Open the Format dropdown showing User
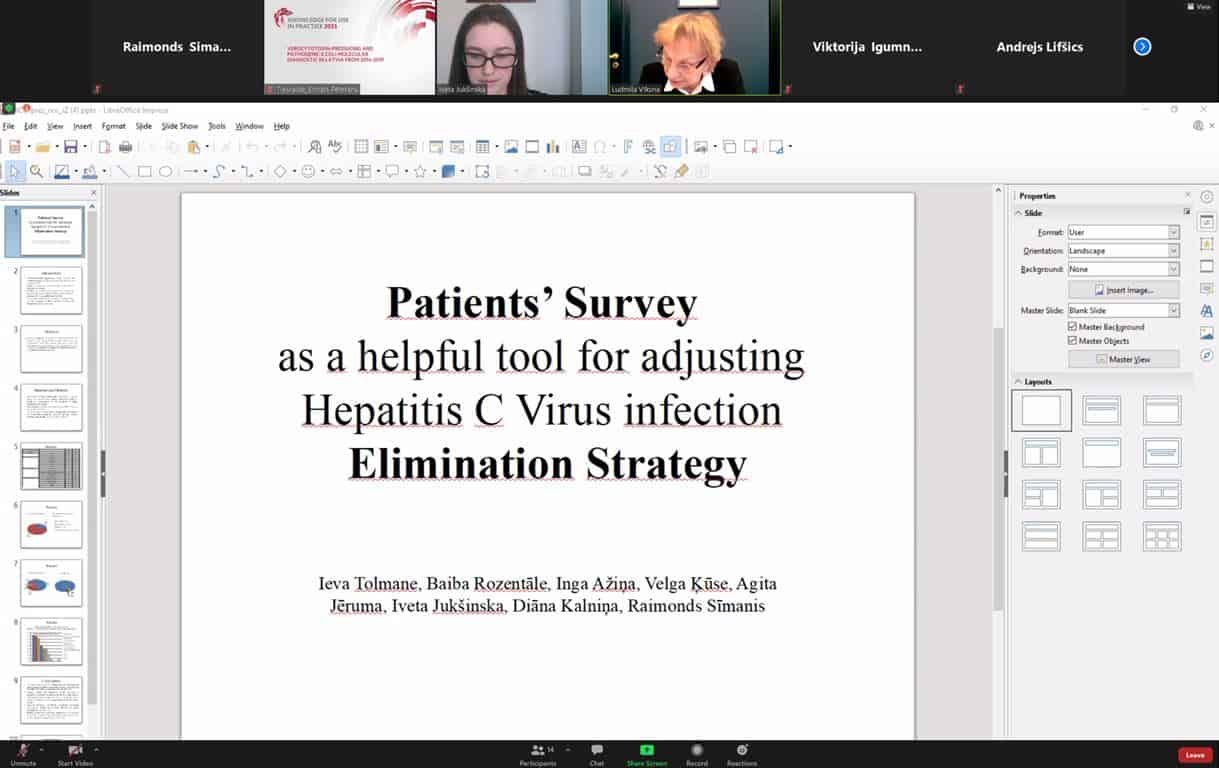 point(1124,232)
